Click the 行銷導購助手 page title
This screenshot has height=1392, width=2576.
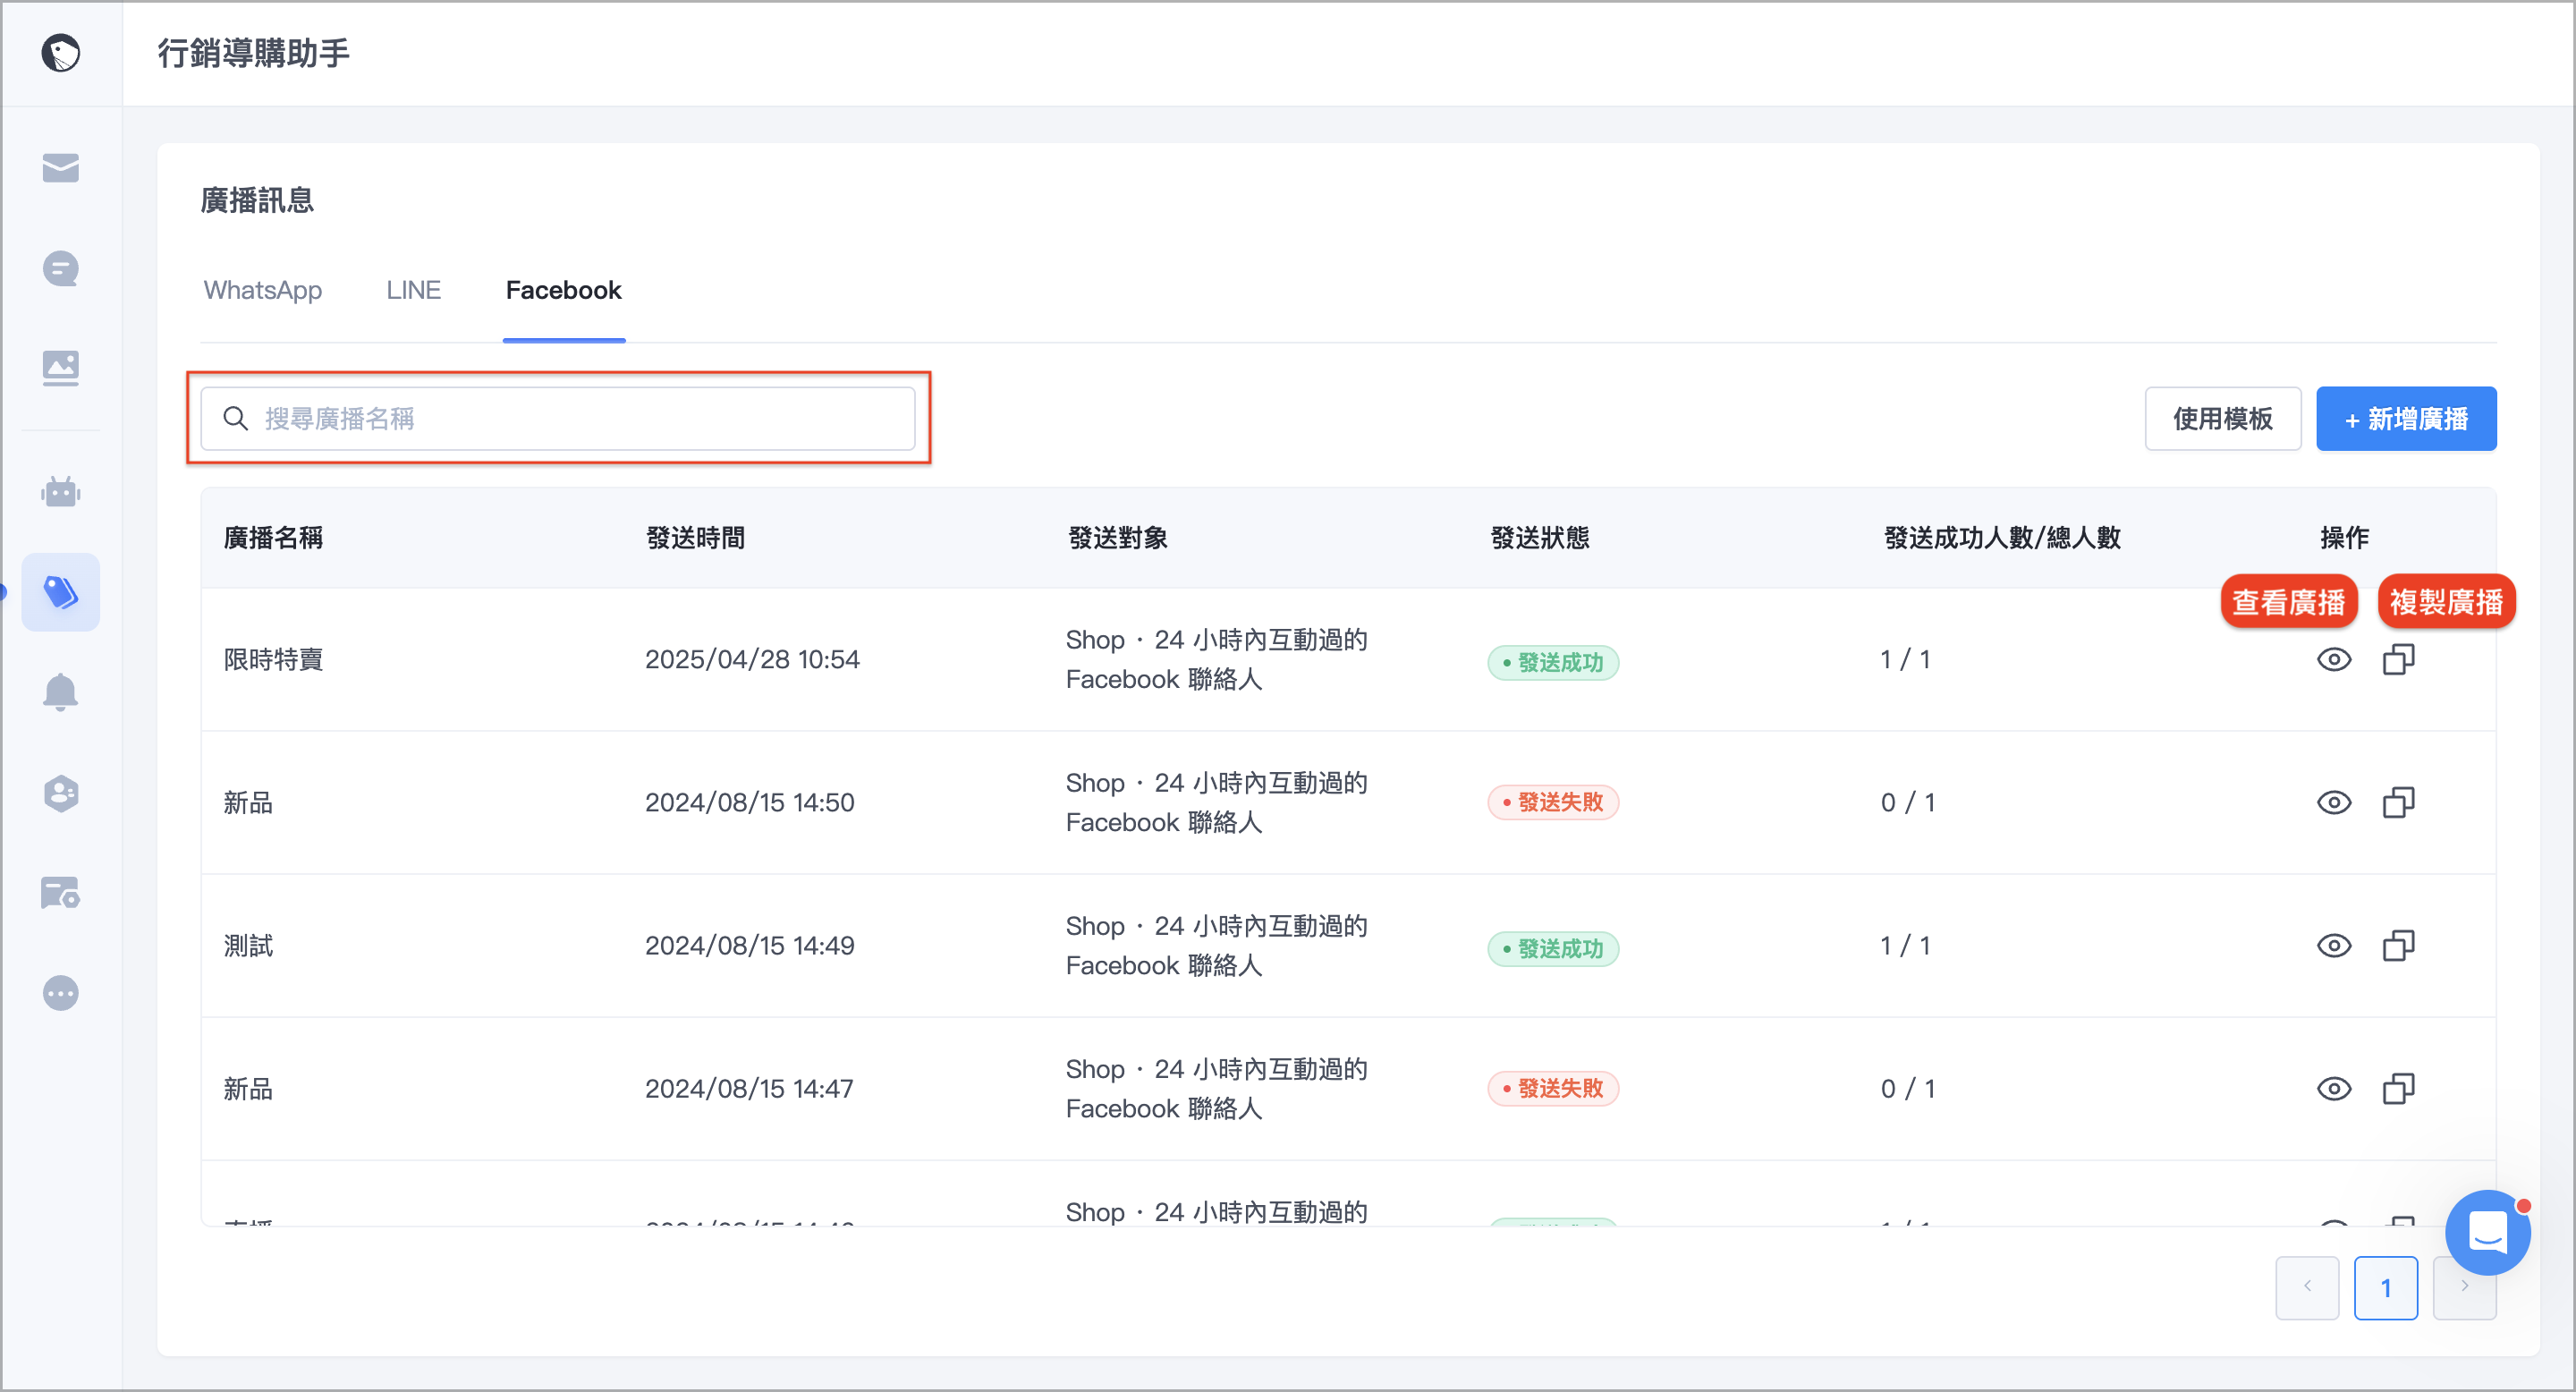254,53
